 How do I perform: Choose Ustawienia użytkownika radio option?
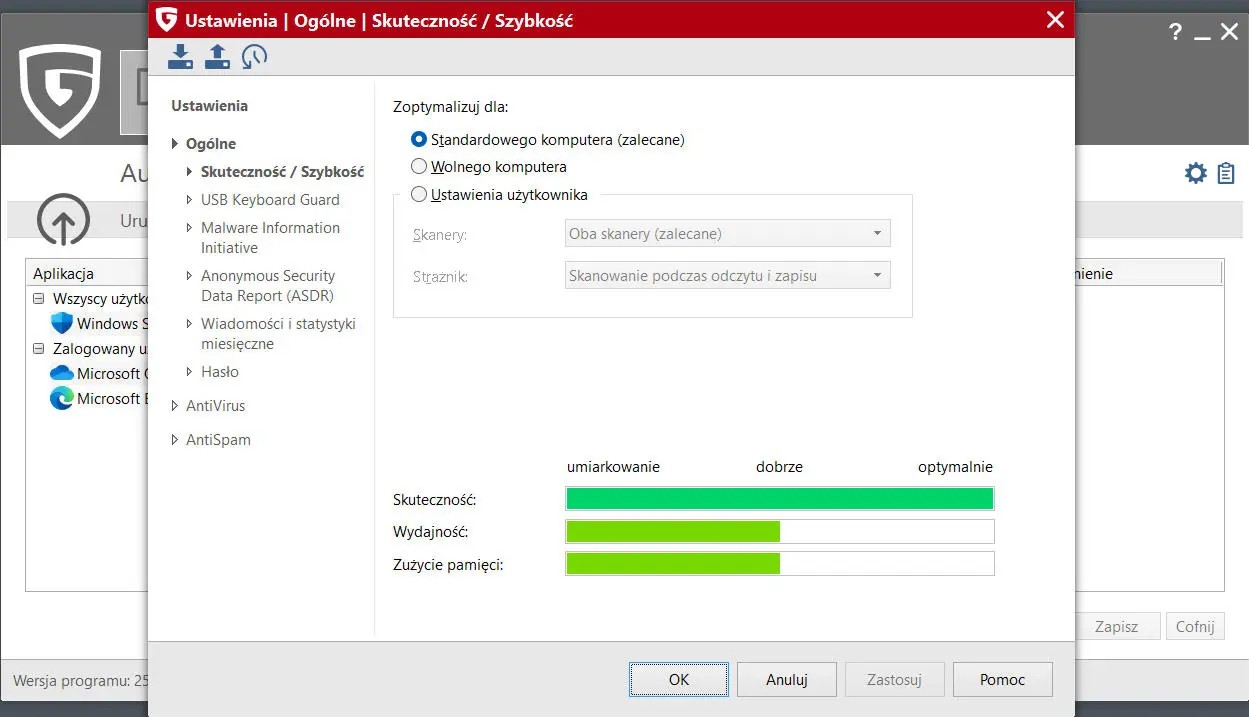419,195
